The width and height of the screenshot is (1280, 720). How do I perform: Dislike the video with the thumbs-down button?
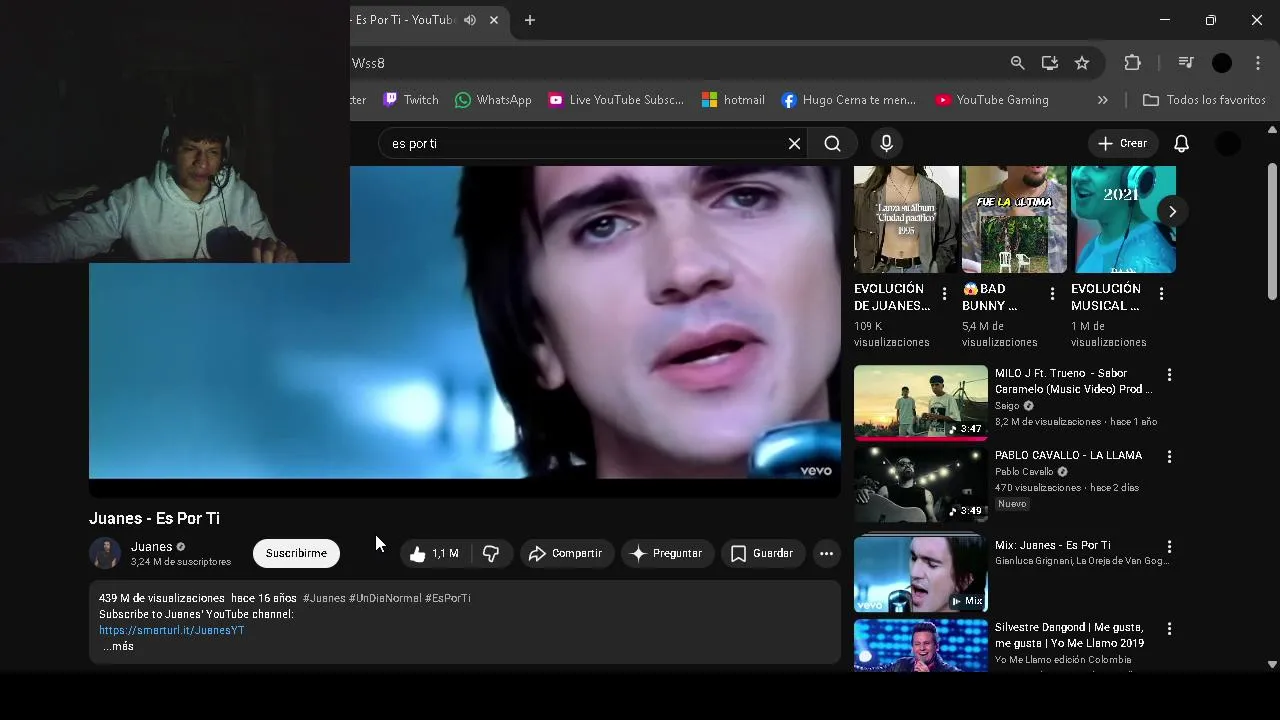tap(491, 553)
